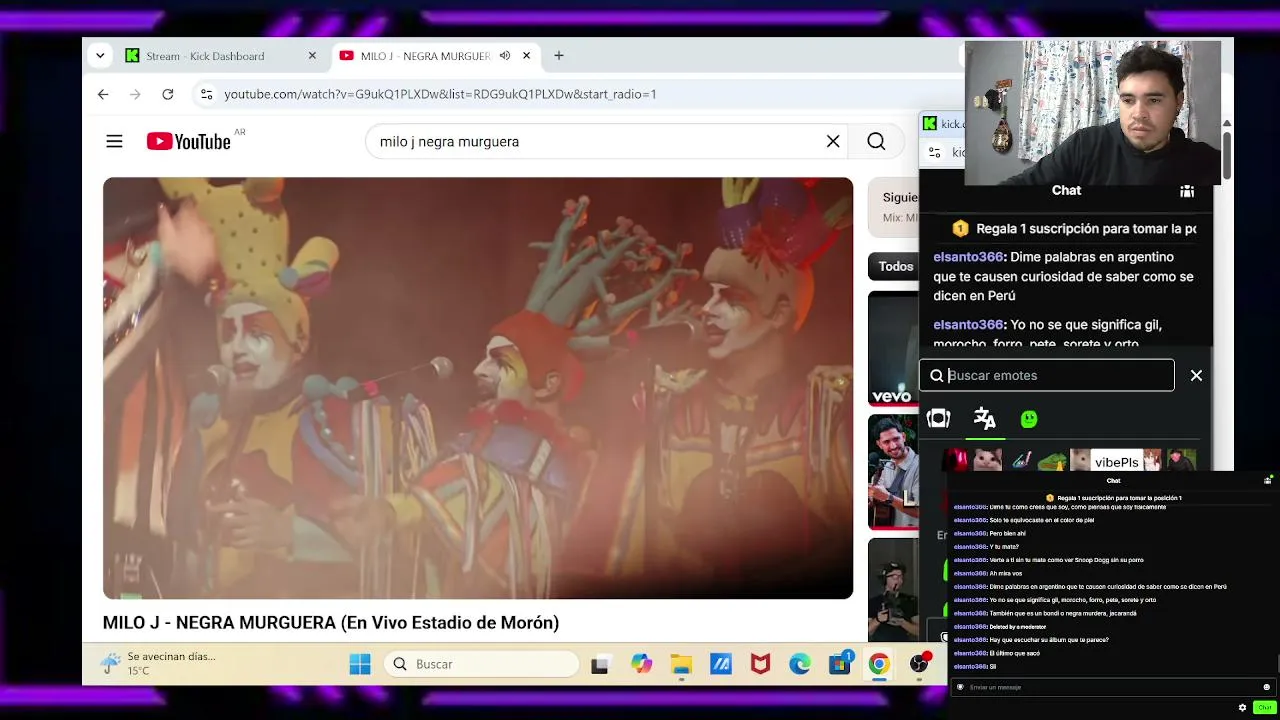Switch to Google Chrome in the taskbar
The height and width of the screenshot is (720, 1280).
click(x=879, y=664)
